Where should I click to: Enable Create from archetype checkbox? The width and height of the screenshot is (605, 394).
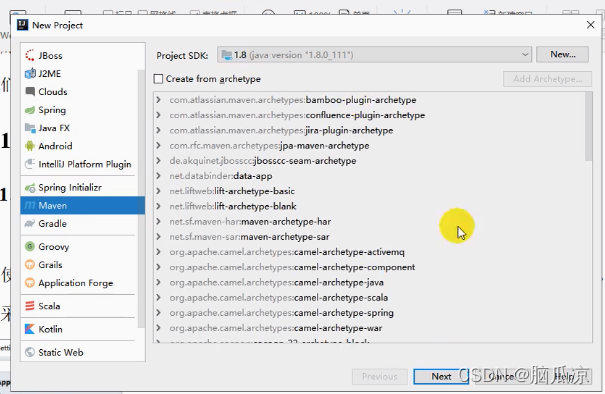158,79
